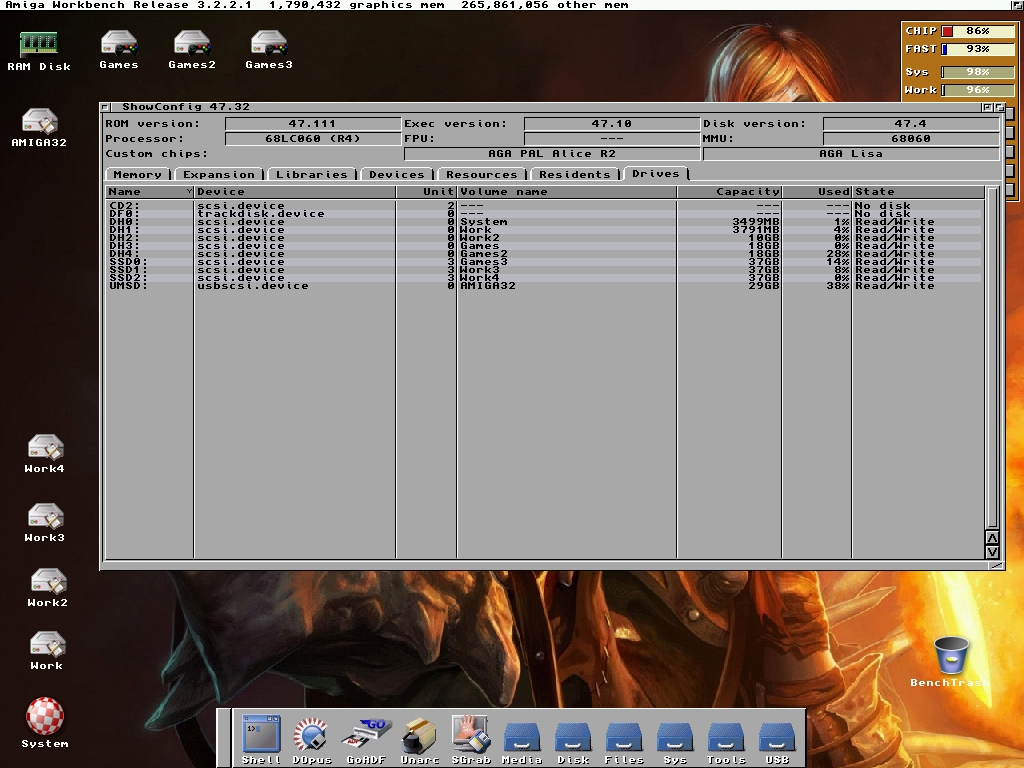Click the Used column header

point(817,191)
